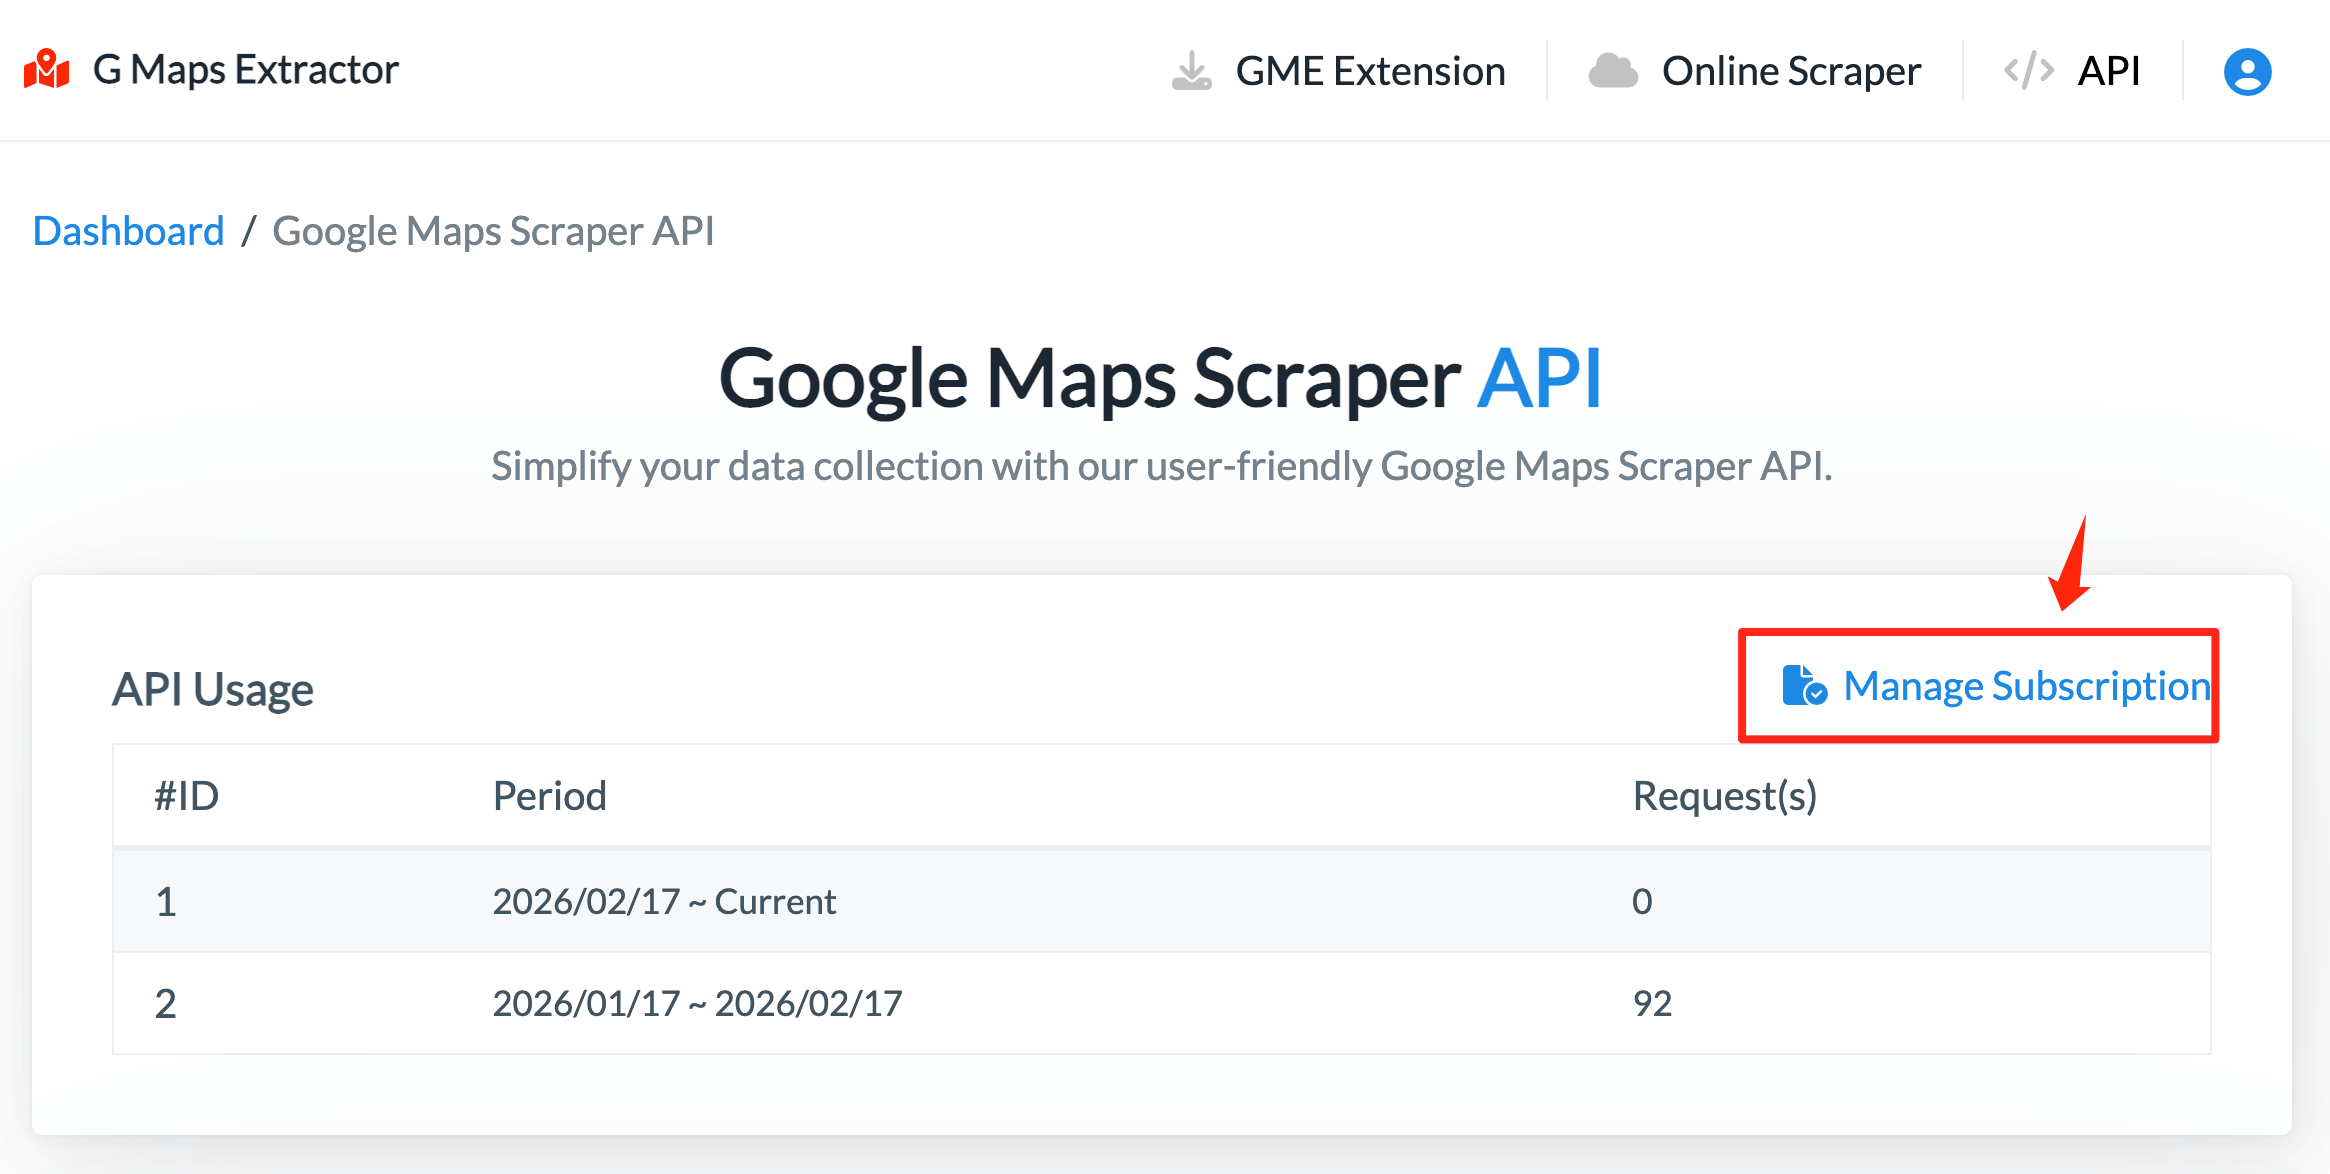This screenshot has width=2330, height=1174.
Task: Select the 2026/02/17 ~ Current usage row
Action: tap(664, 901)
